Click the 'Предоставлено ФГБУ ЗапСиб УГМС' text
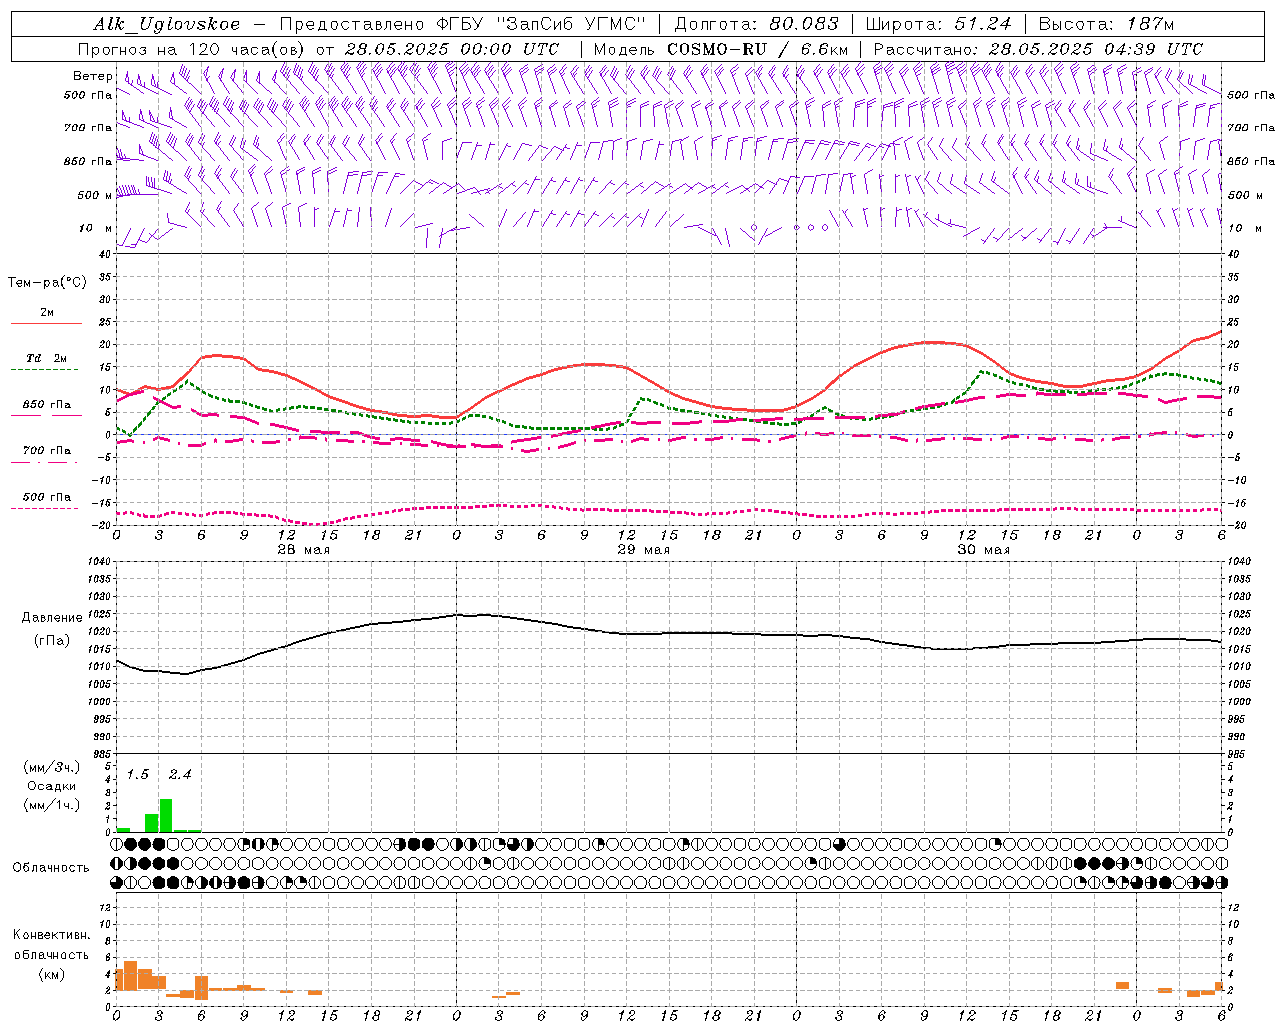Image resolution: width=1280 pixels, height=1024 pixels. pos(463,24)
